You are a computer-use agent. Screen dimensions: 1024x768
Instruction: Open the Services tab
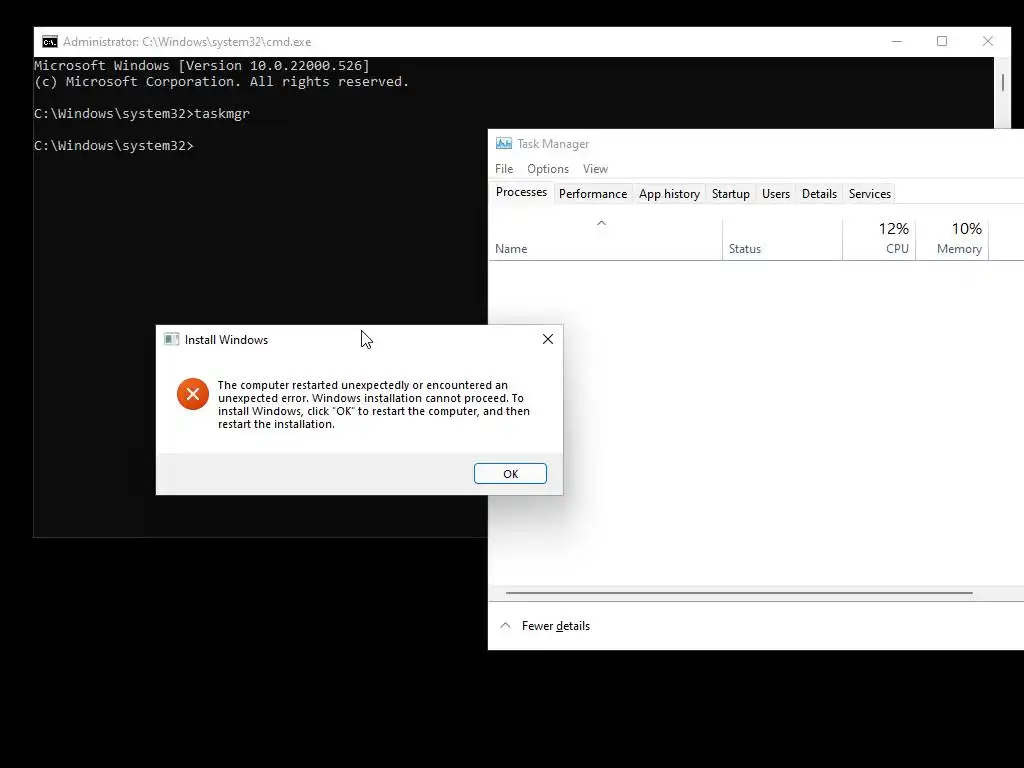point(870,194)
